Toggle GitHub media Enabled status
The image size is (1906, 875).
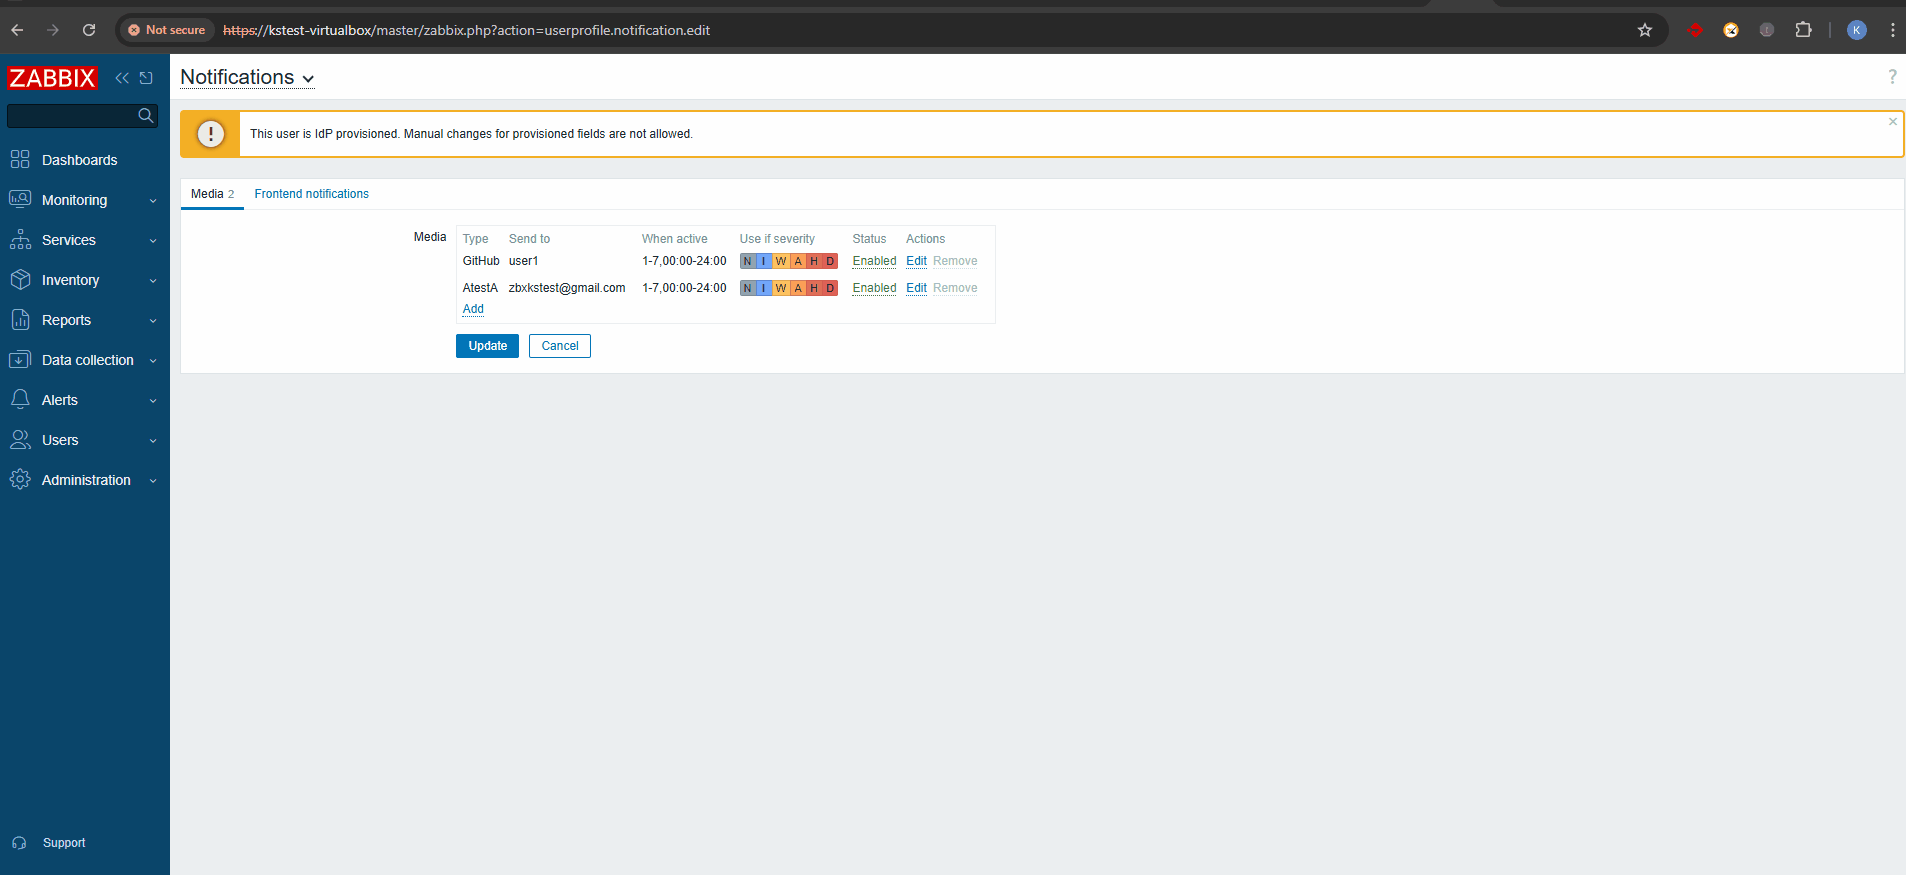(x=874, y=261)
